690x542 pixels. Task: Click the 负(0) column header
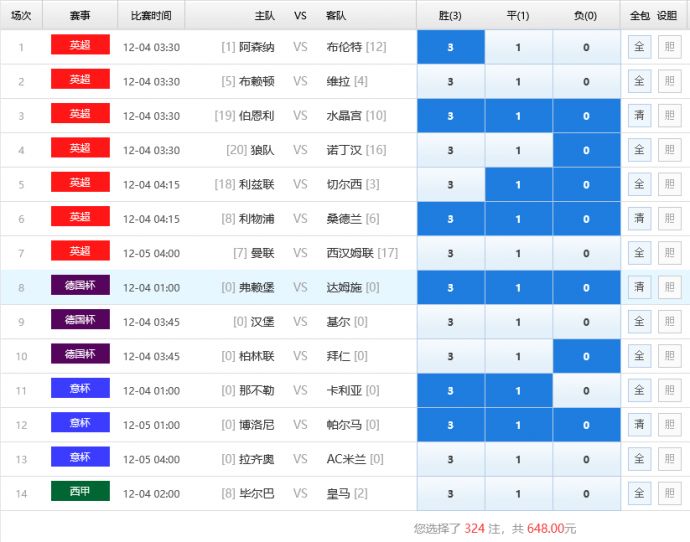click(586, 15)
